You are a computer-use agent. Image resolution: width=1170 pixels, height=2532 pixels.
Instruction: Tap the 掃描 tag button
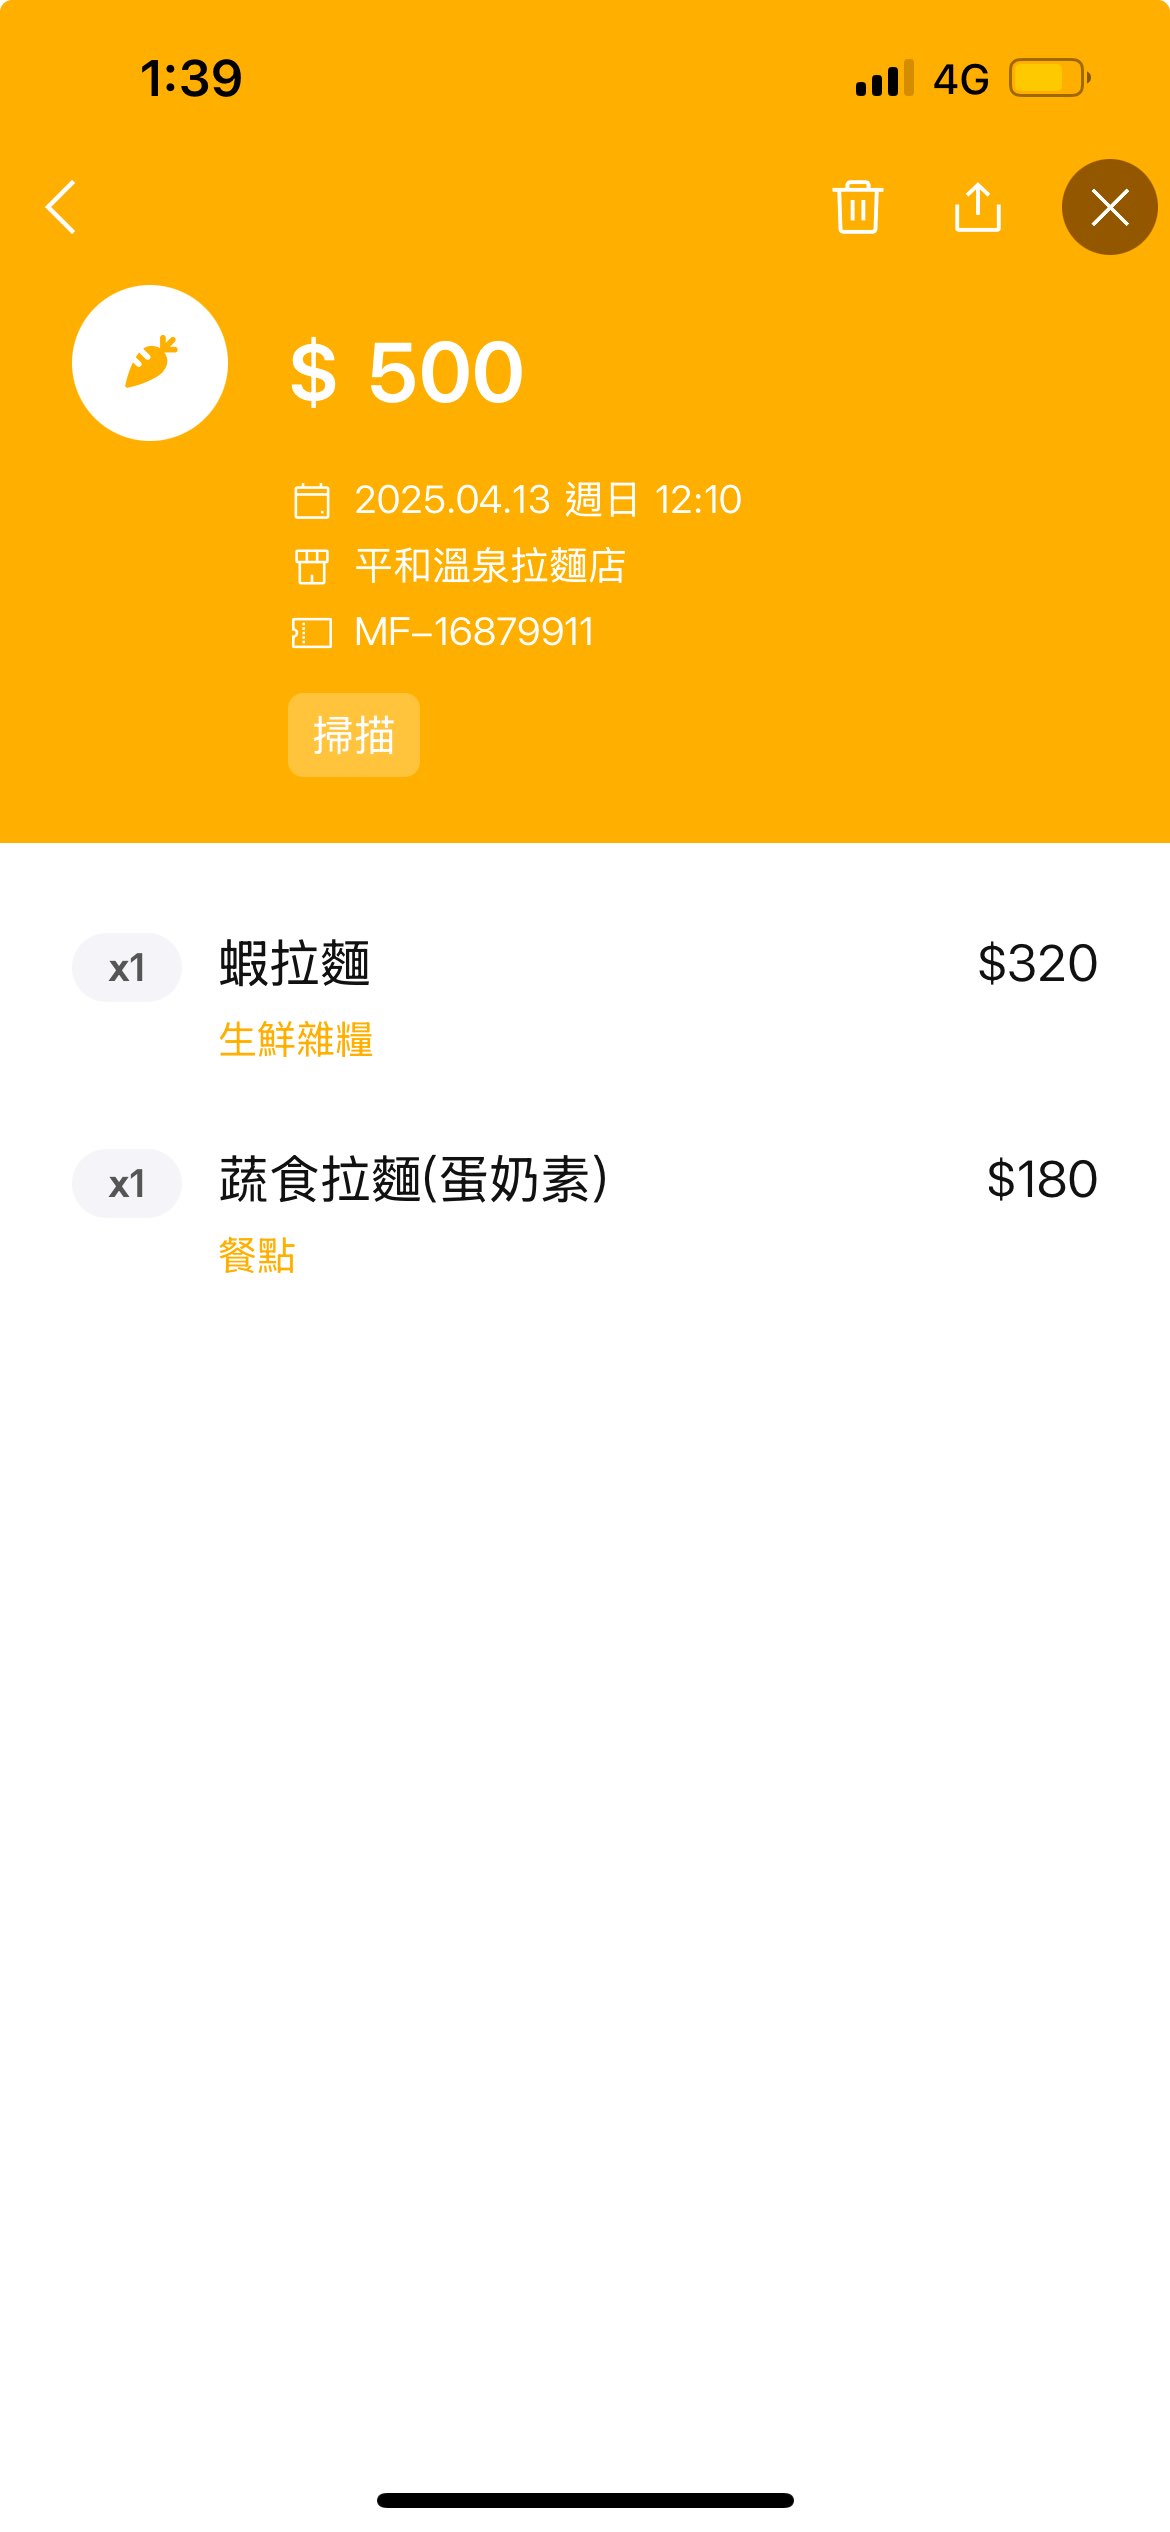pos(354,735)
